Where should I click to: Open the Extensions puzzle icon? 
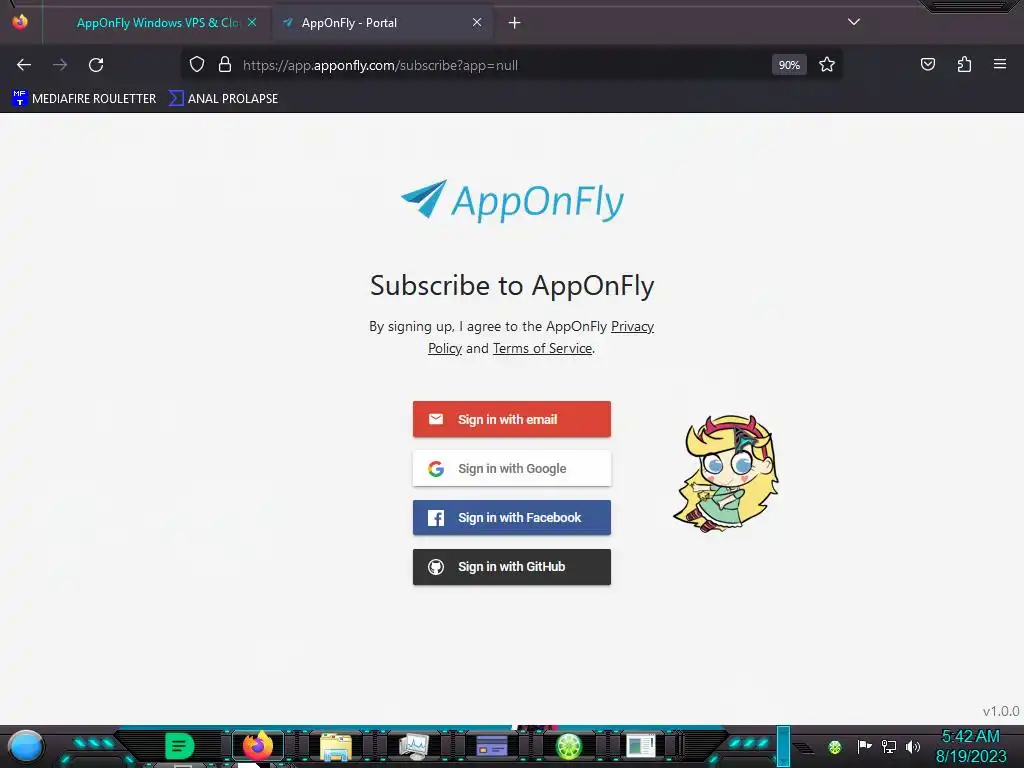(964, 64)
